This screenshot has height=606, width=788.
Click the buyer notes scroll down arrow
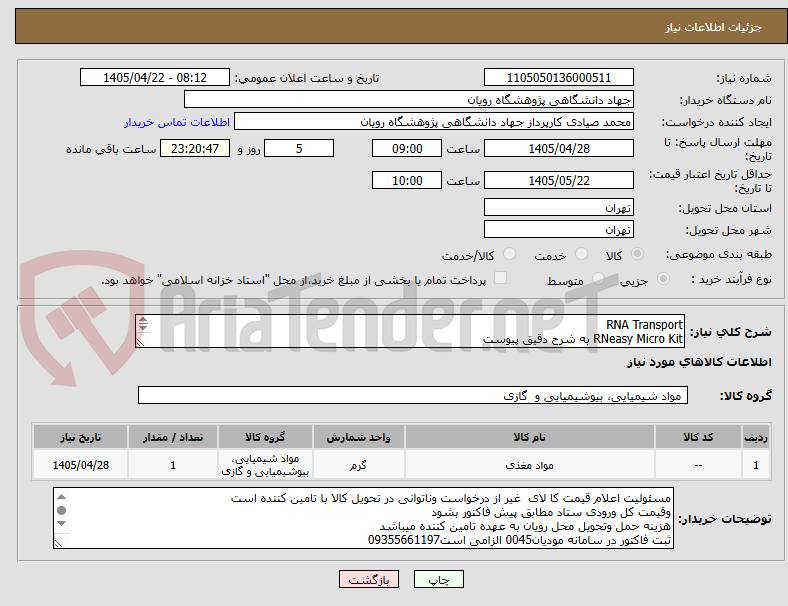click(x=62, y=524)
